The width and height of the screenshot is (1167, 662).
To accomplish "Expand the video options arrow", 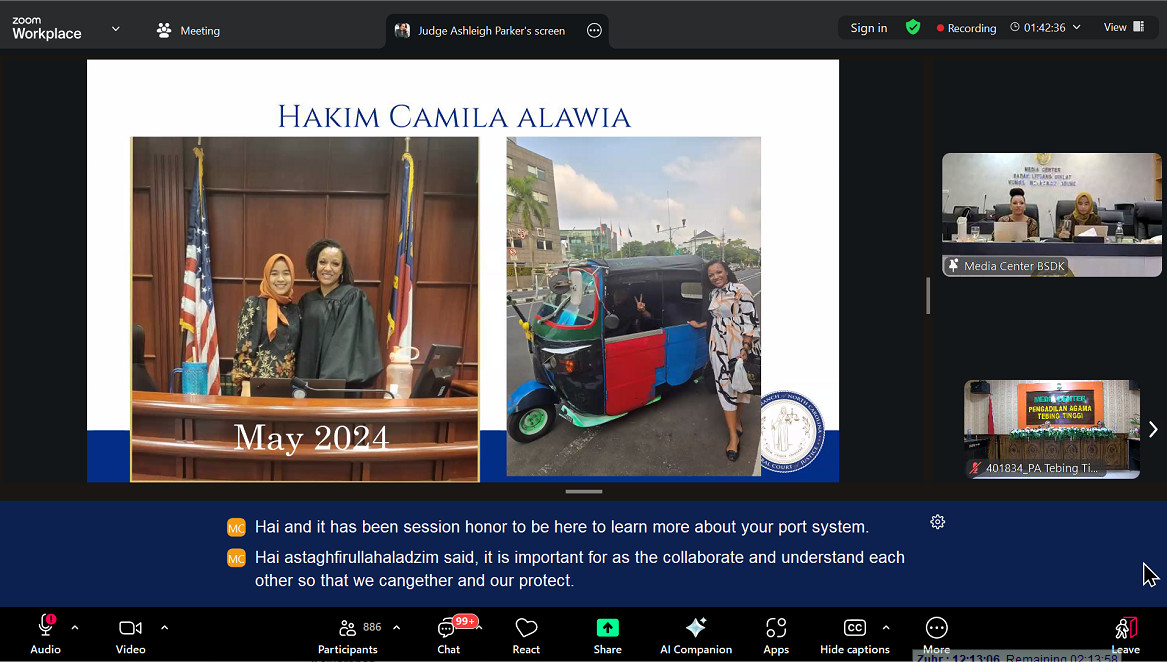I will pyautogui.click(x=164, y=628).
